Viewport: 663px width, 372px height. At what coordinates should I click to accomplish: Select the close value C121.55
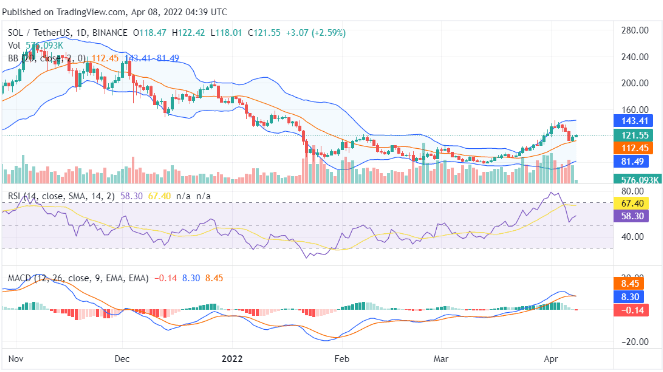tap(264, 33)
